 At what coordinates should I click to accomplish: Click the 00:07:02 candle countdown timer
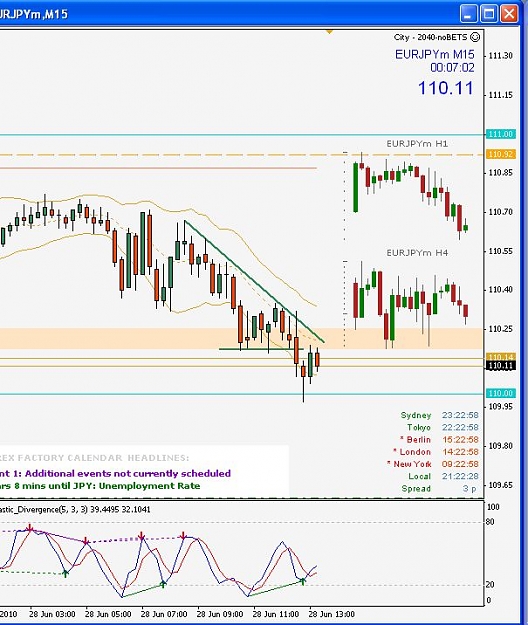[452, 68]
